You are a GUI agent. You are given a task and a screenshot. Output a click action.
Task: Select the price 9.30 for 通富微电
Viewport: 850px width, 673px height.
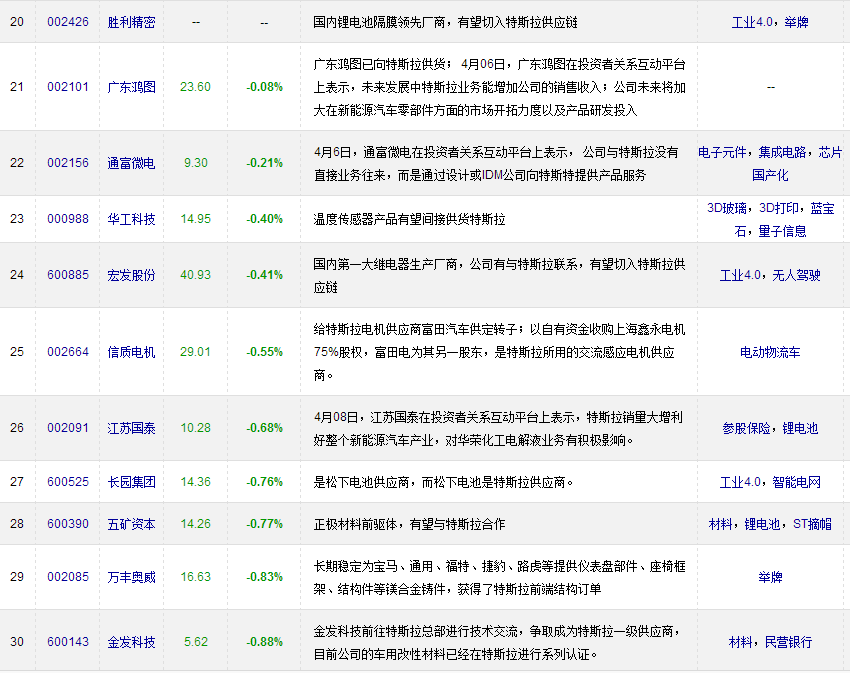point(196,163)
